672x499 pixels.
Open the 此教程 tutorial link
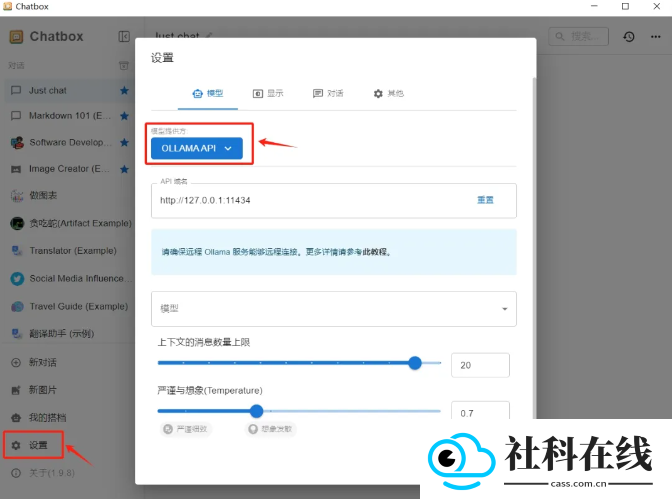pyautogui.click(x=374, y=252)
